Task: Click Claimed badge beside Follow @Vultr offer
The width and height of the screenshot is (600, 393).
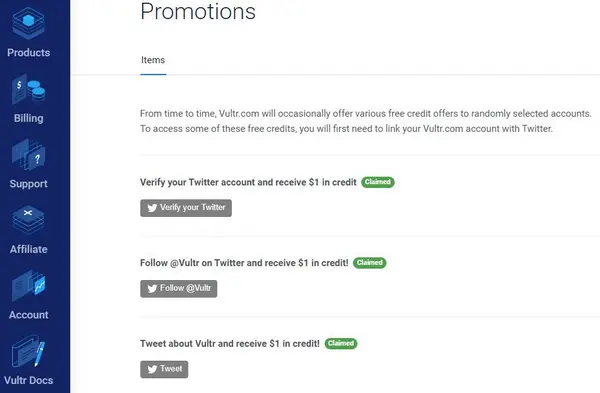Action: coord(370,263)
